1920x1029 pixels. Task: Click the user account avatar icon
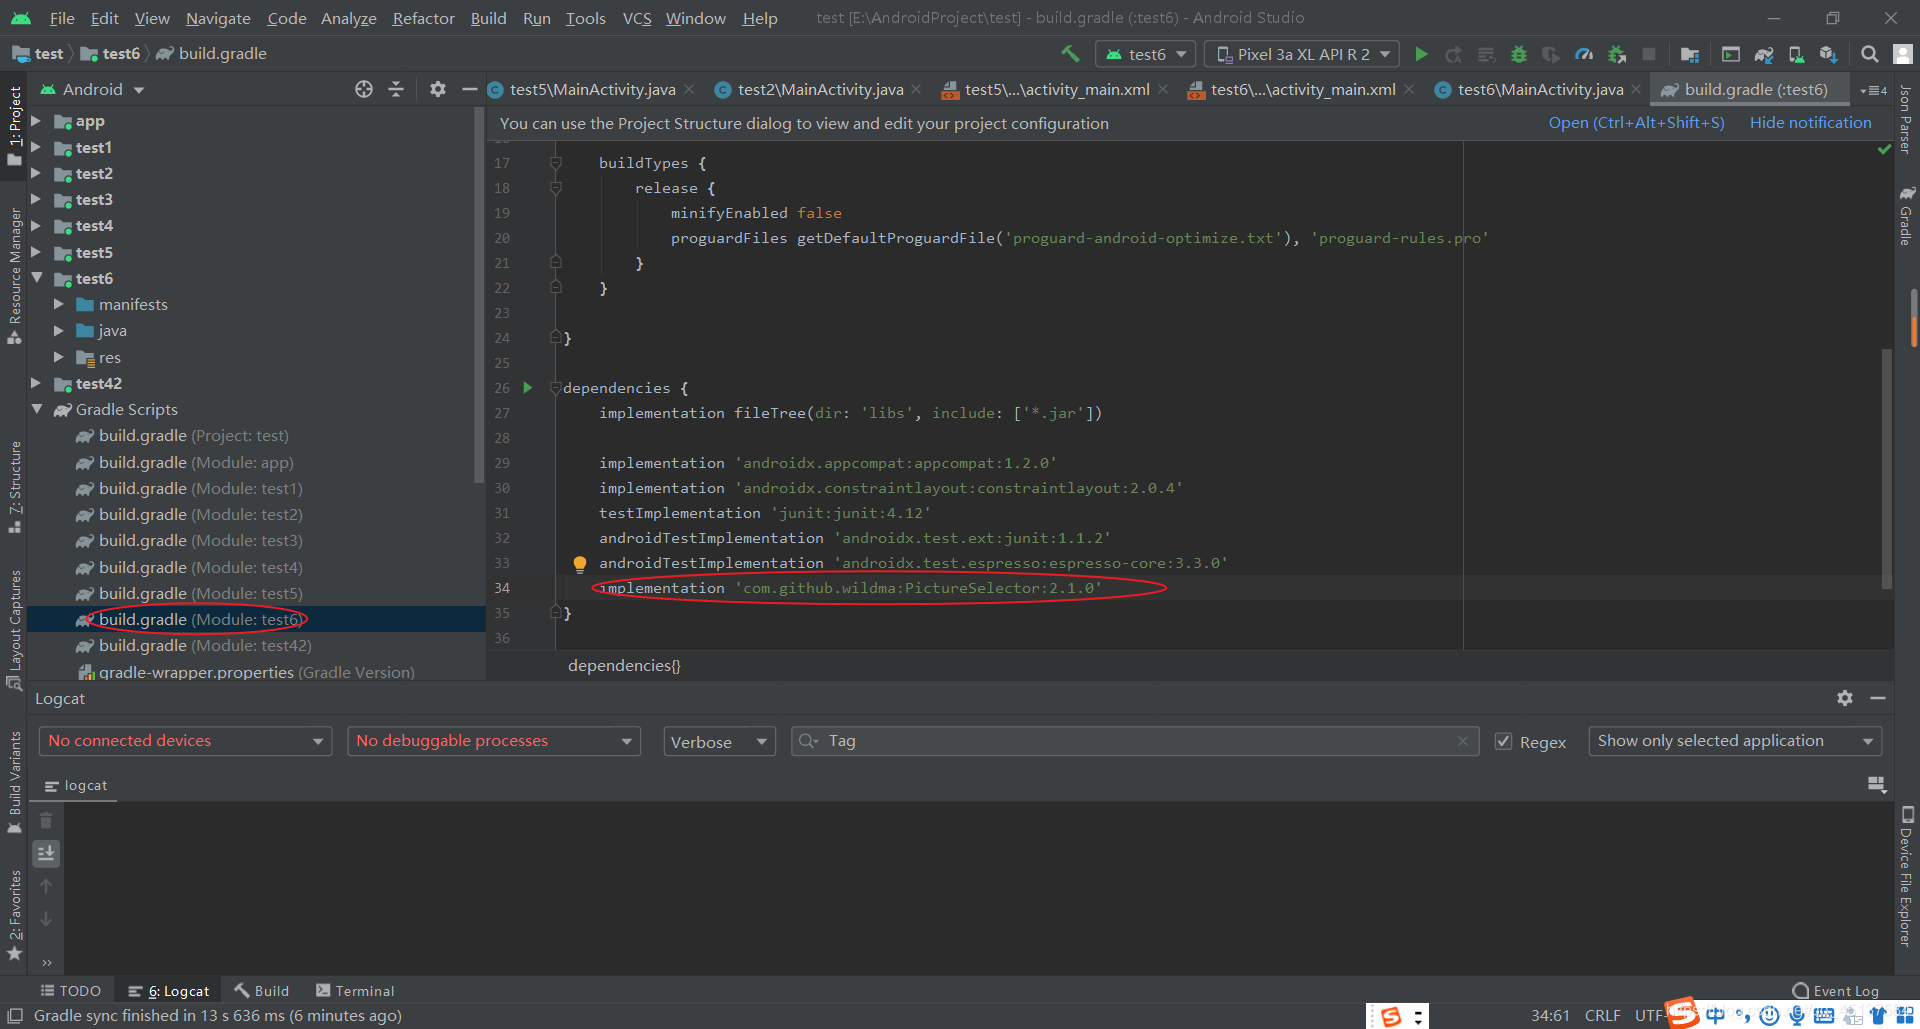(1903, 54)
